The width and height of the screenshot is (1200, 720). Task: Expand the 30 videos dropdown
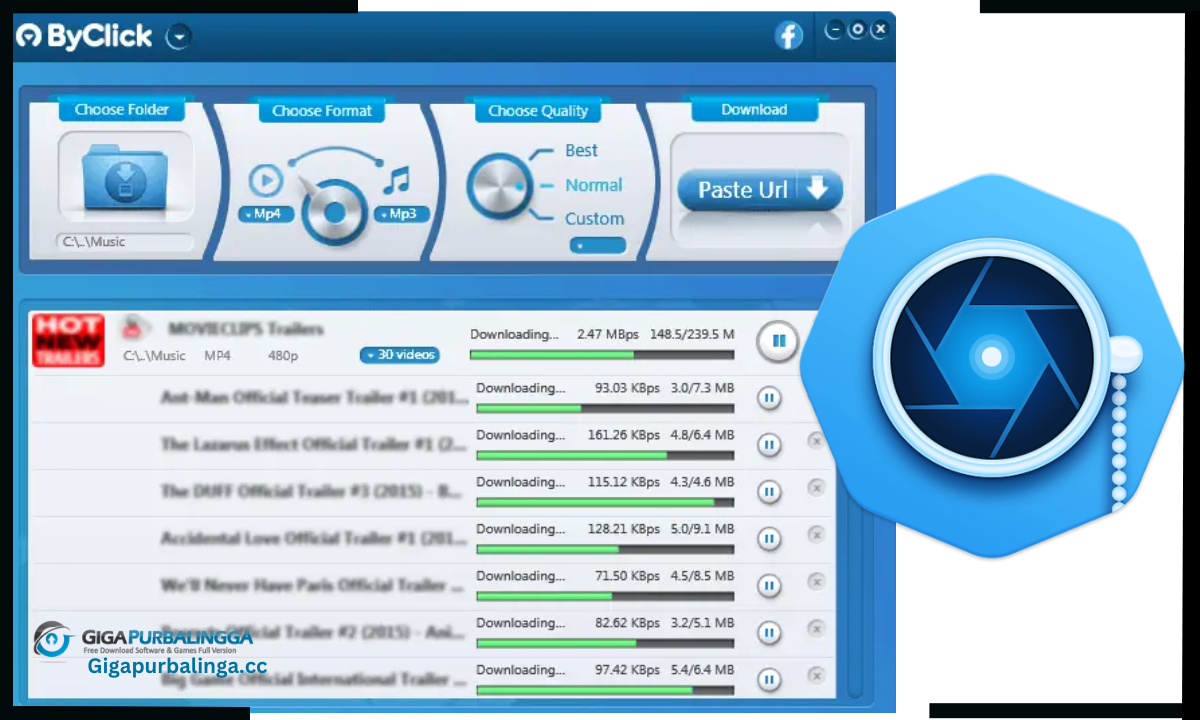coord(399,355)
